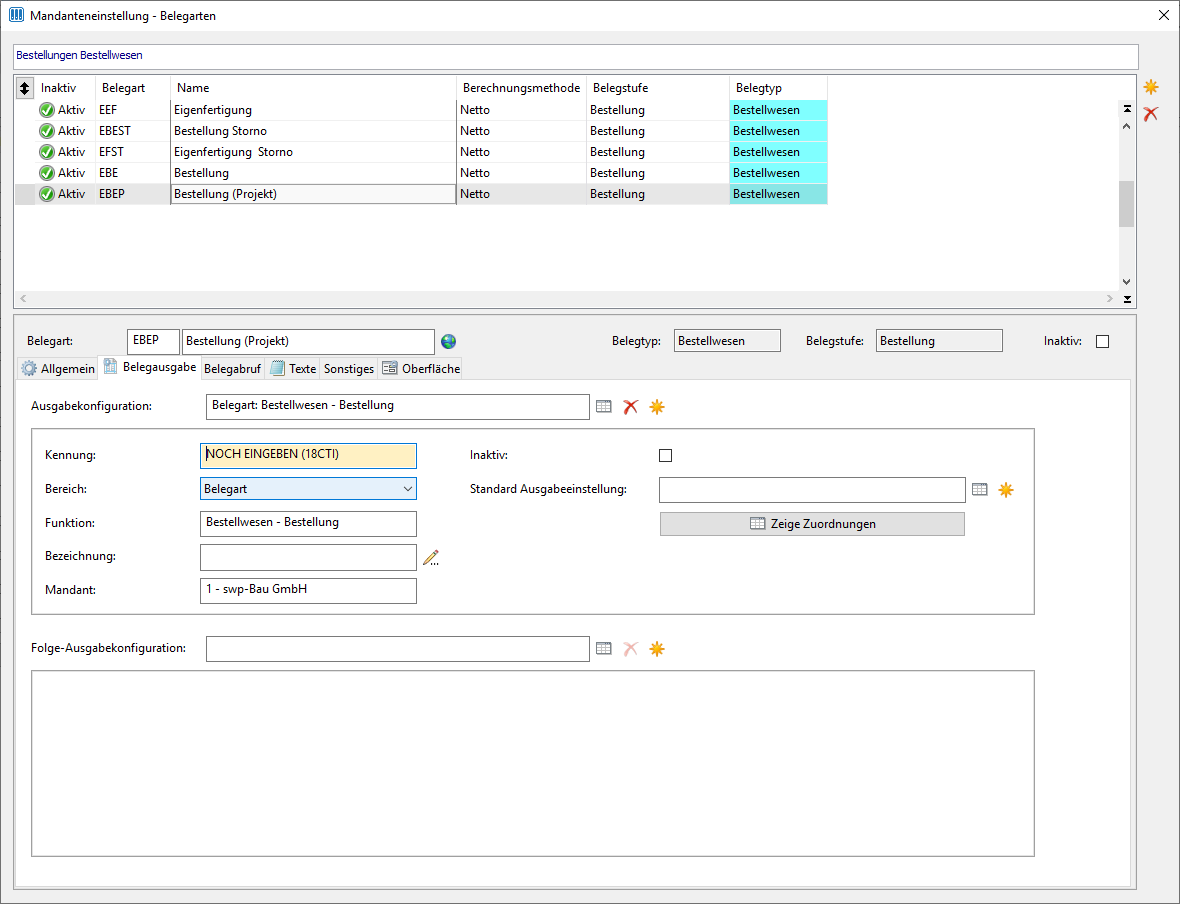Switch to the Belegabruf tab

click(232, 369)
